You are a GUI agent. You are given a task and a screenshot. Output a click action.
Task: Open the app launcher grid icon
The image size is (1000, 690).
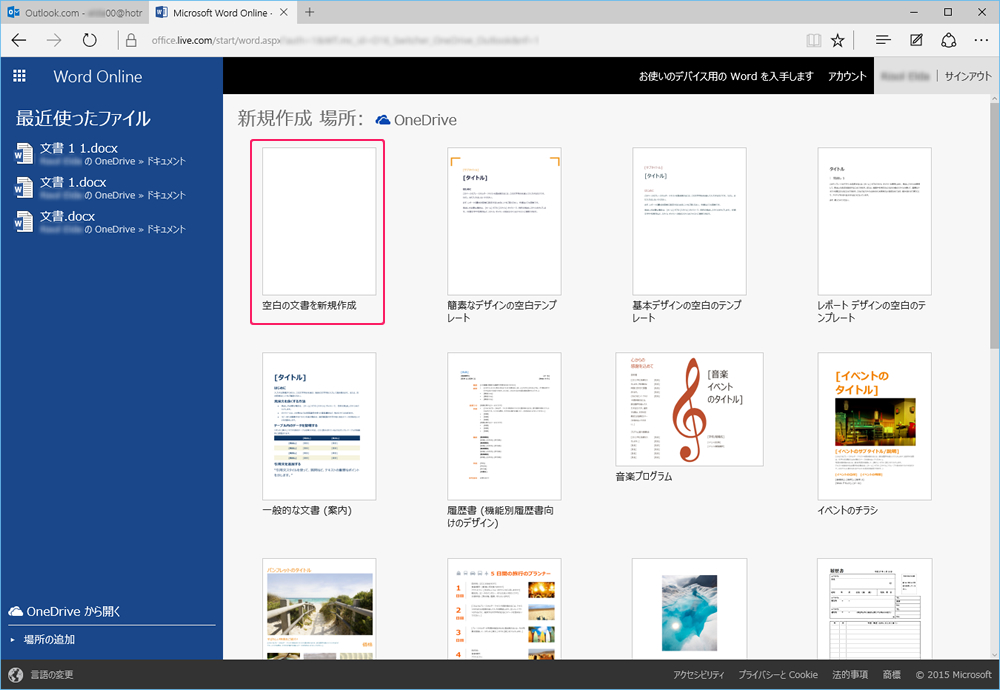coord(20,76)
